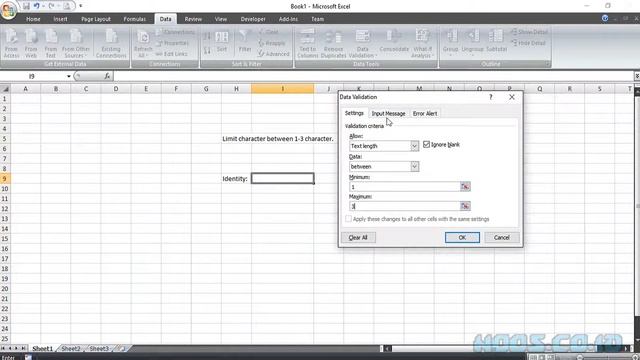The height and width of the screenshot is (360, 640).
Task: Open quick access toolbar customize dropdown
Action: 81,6
